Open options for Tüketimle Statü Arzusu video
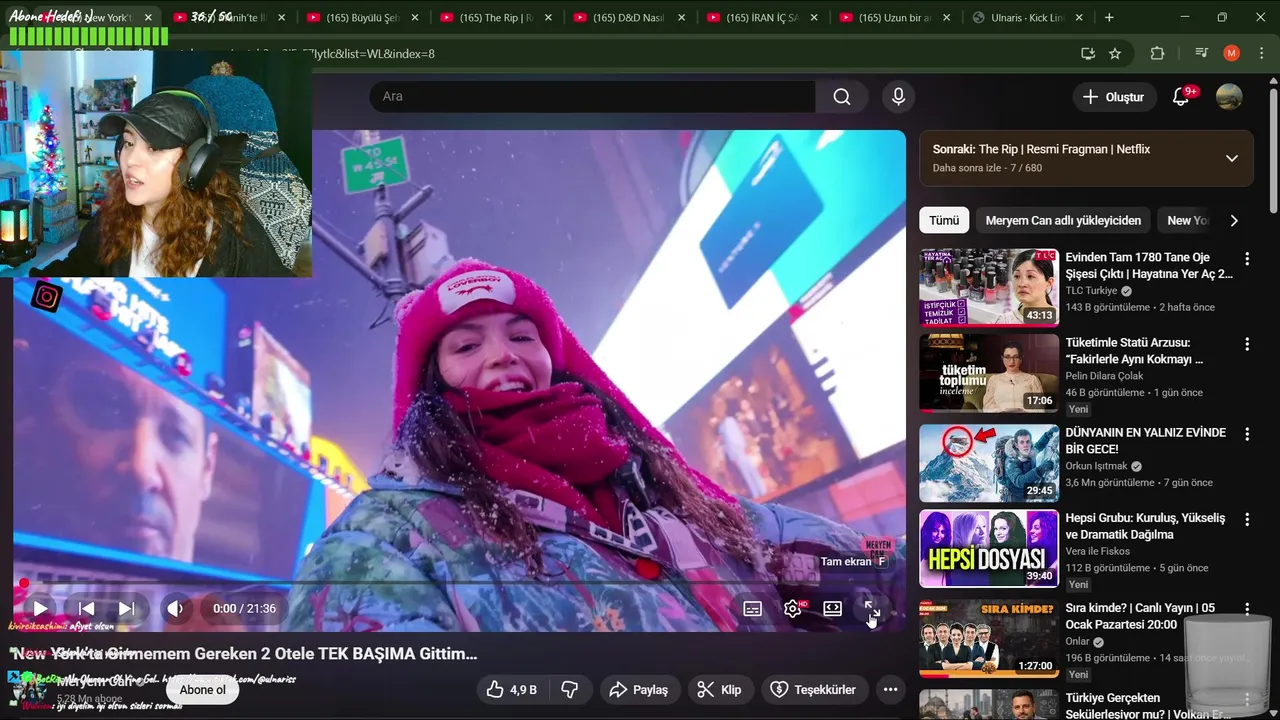Image resolution: width=1280 pixels, height=720 pixels. 1247,344
